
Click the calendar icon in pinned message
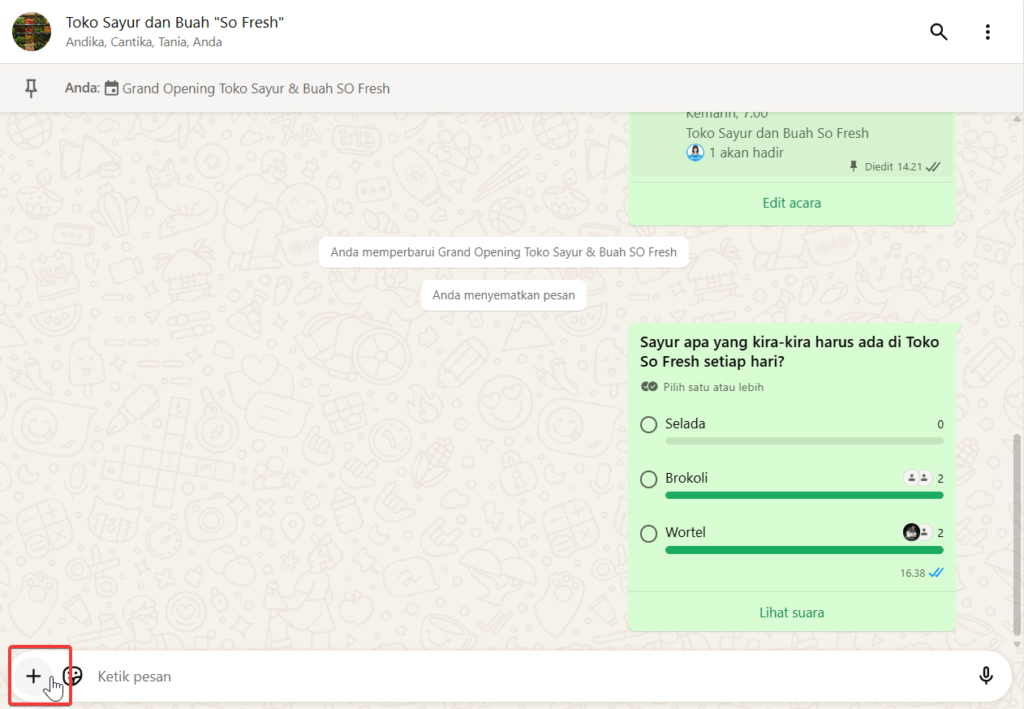pos(111,88)
